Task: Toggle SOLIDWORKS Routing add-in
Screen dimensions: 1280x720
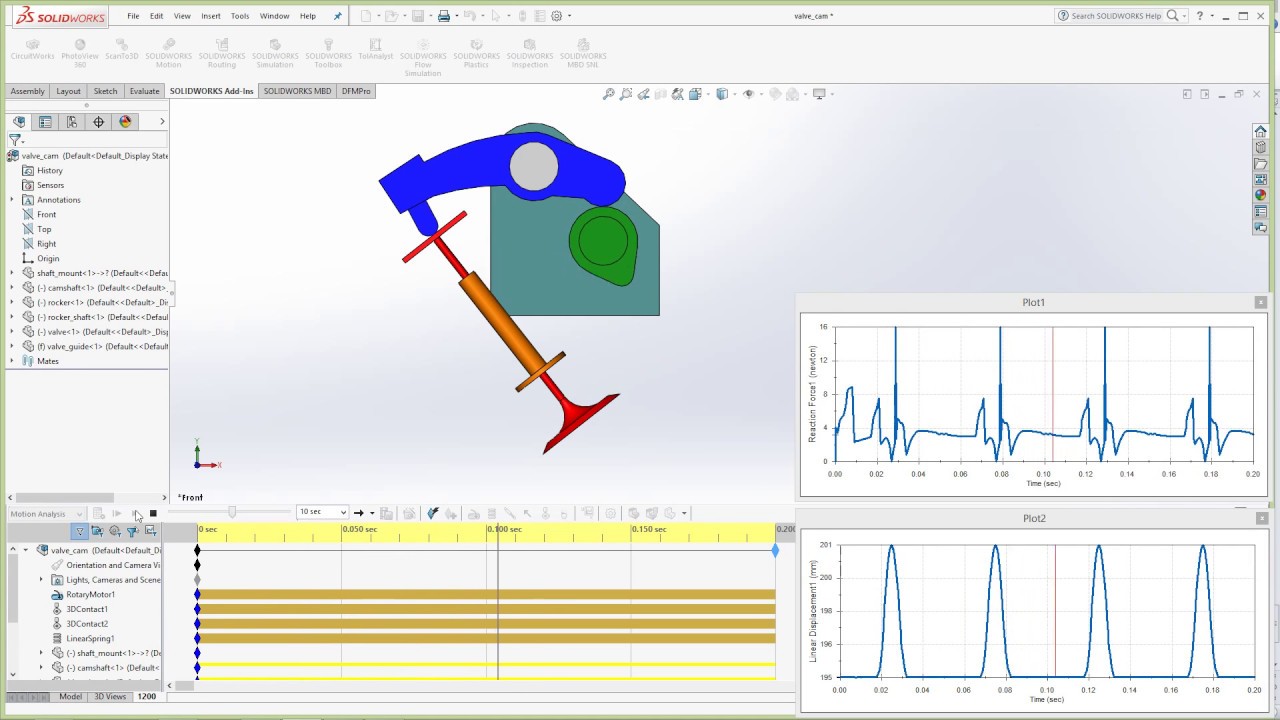Action: point(222,54)
